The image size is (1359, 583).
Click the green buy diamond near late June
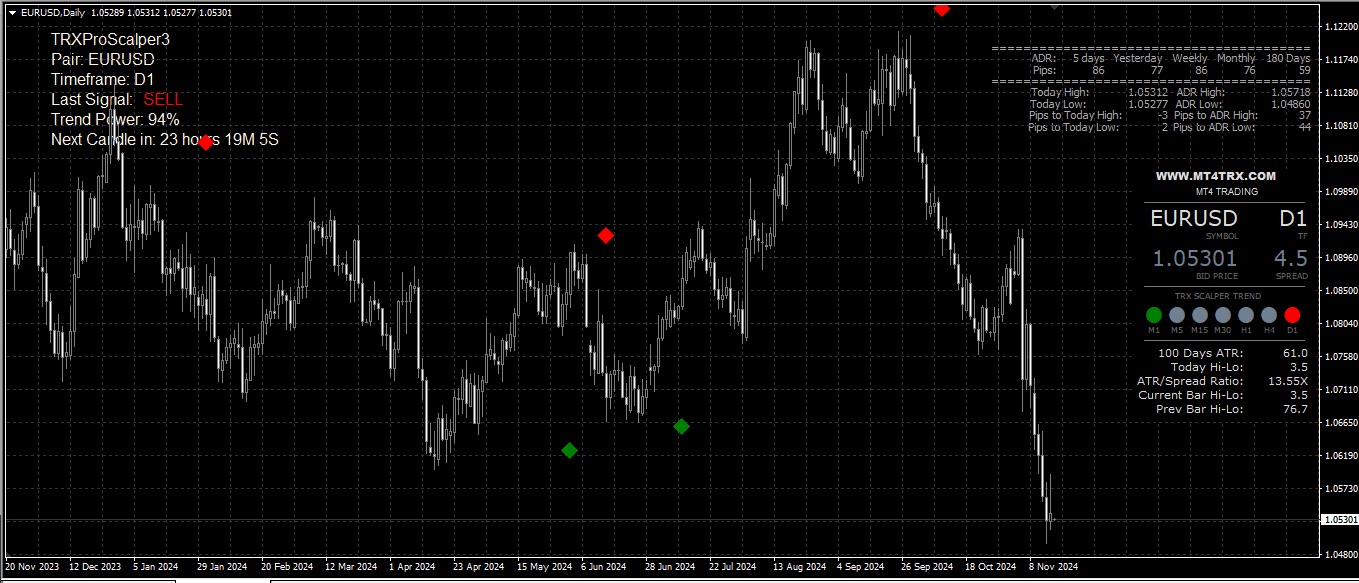coord(683,426)
